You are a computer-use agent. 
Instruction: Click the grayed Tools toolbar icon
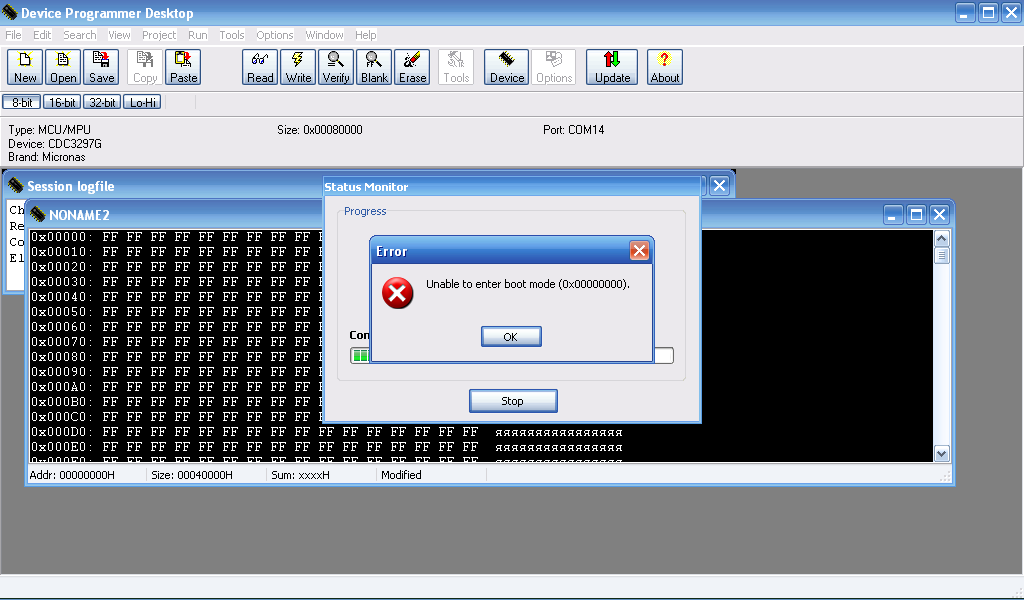(x=456, y=67)
